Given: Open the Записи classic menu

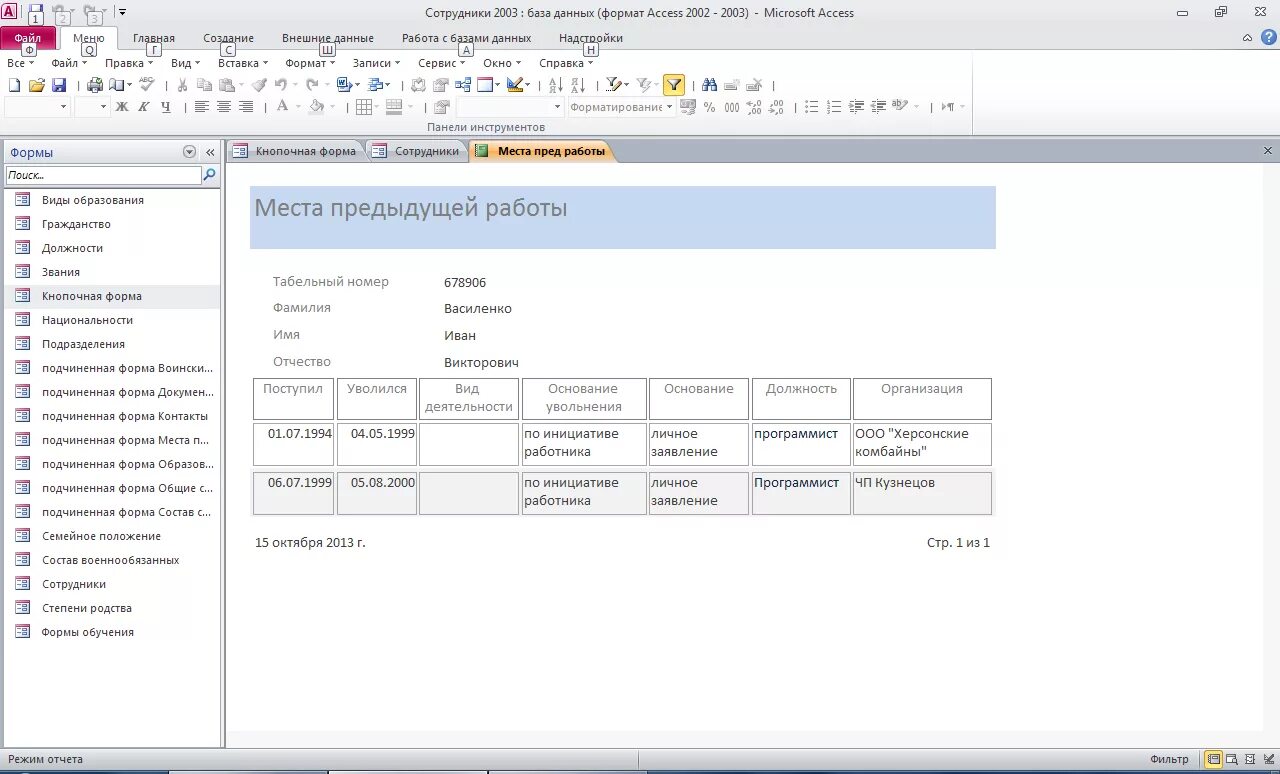Looking at the screenshot, I should pos(377,63).
